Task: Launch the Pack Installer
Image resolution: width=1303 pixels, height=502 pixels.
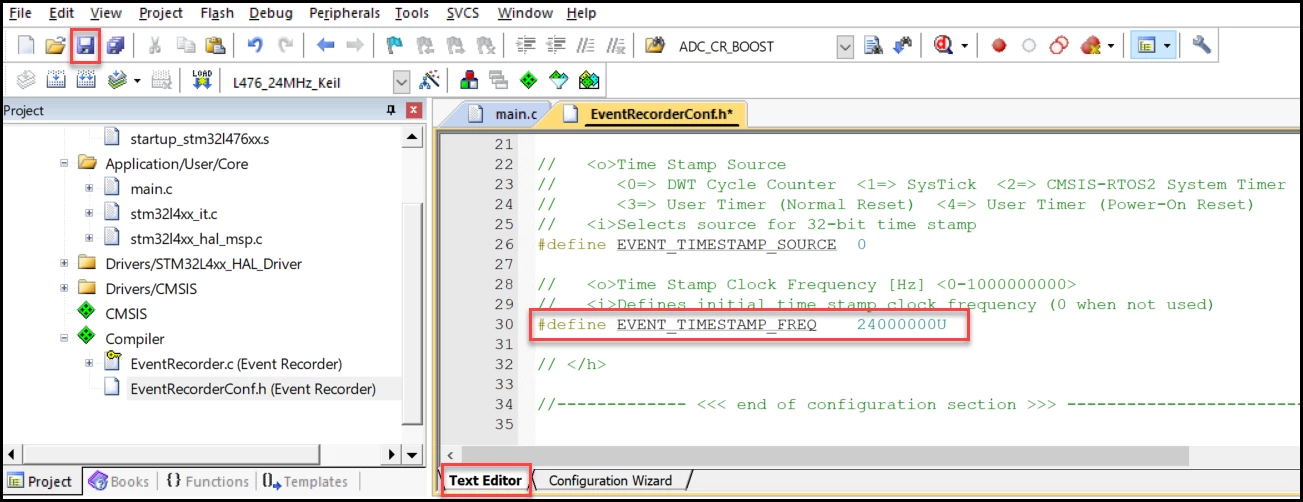Action: (589, 80)
